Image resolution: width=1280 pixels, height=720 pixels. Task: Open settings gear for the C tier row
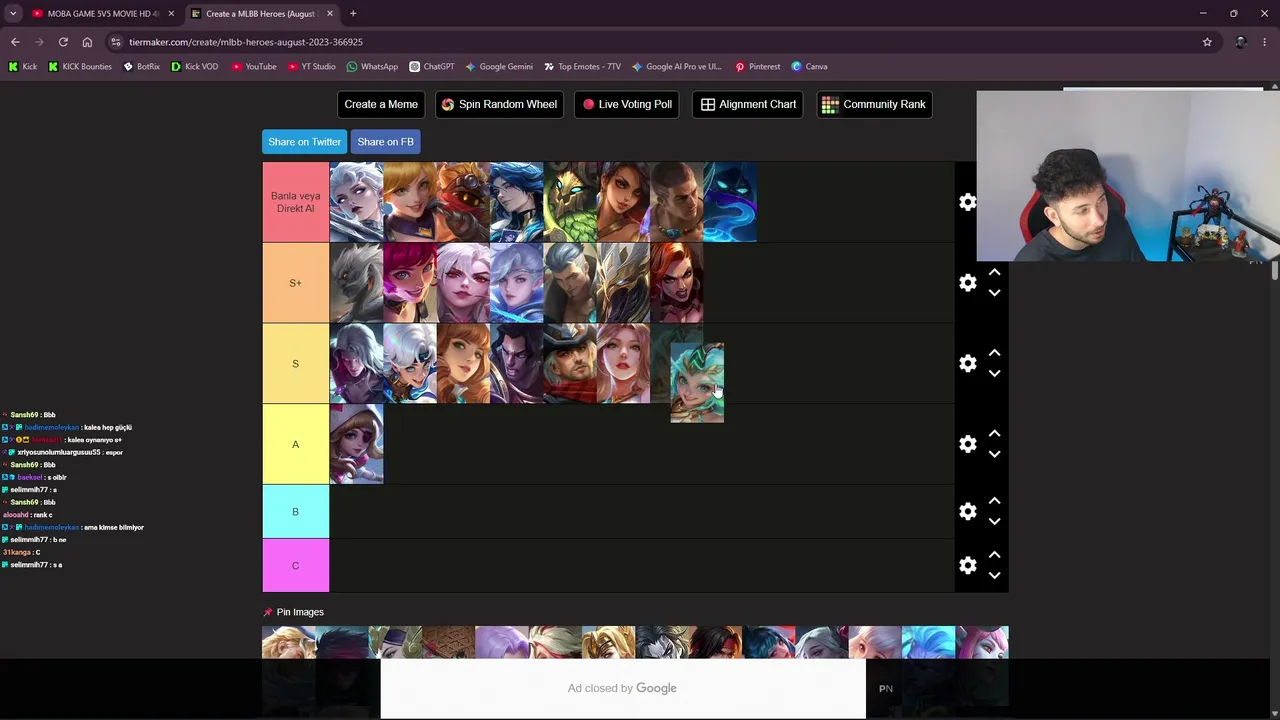[x=967, y=565]
